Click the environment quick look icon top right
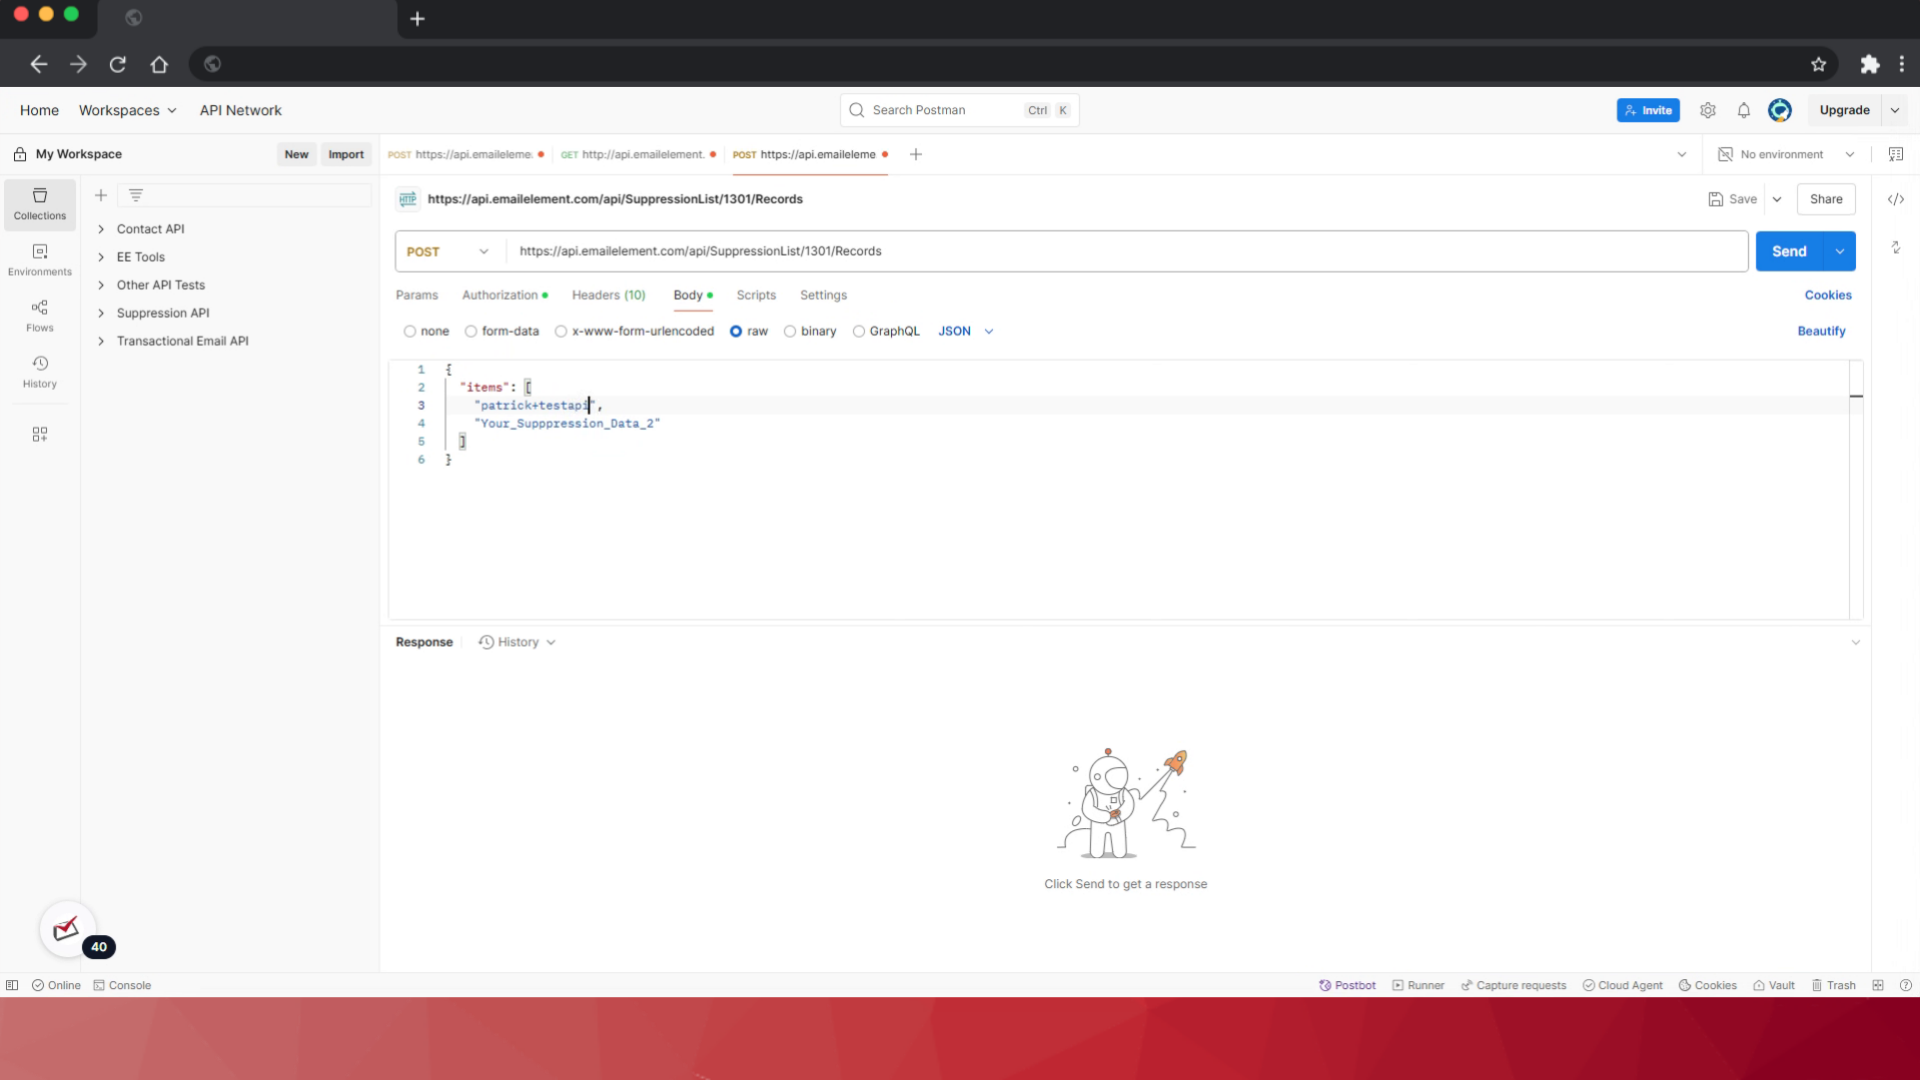Image resolution: width=1920 pixels, height=1080 pixels. point(1896,154)
